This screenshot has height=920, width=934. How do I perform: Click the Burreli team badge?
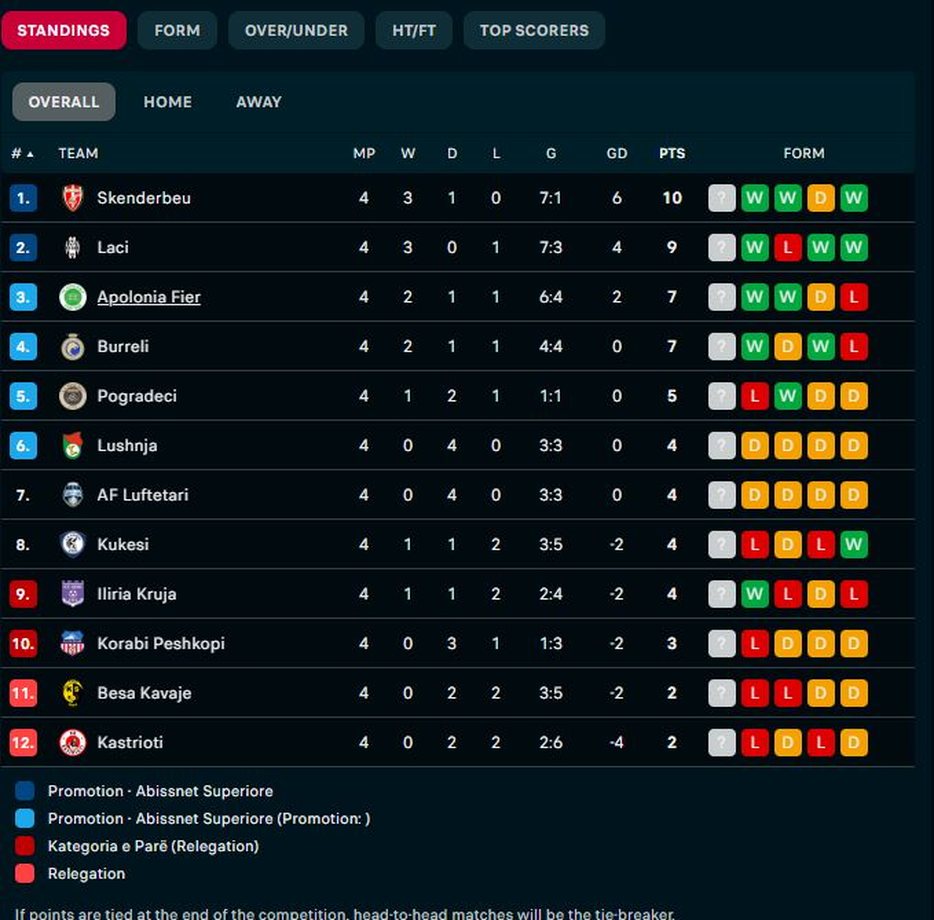(x=73, y=346)
